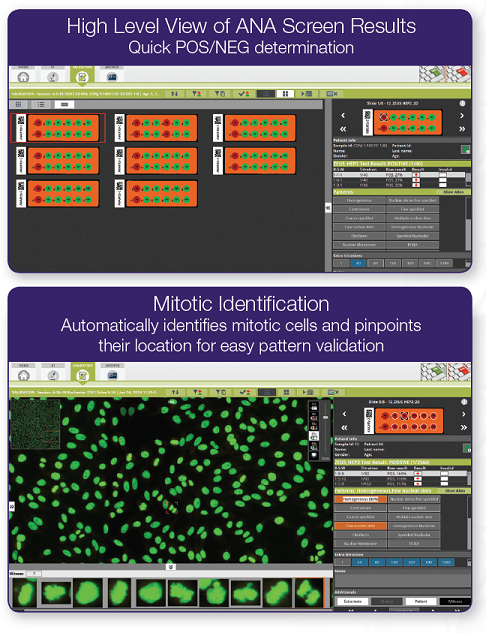Click the filter-with-person icon in upper toolbar

pyautogui.click(x=197, y=94)
